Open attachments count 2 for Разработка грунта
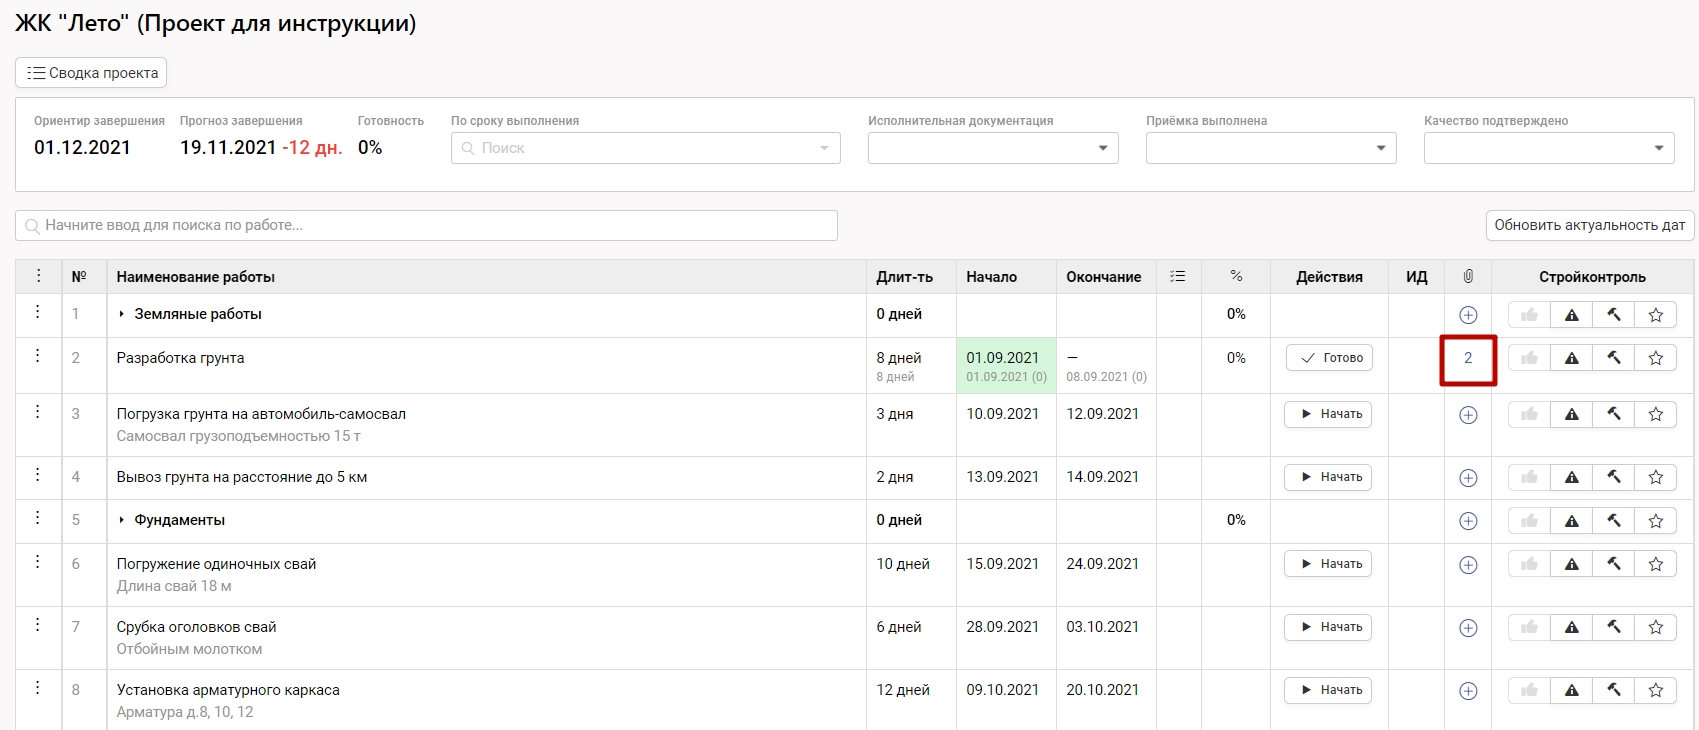Screen dimensions: 1699x730 point(1468,358)
